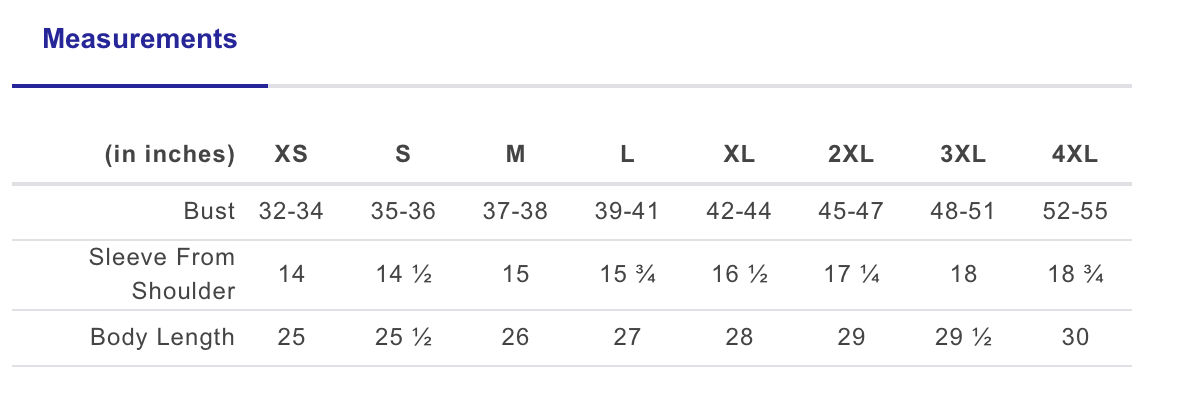
Task: Click the (in inches) header label
Action: (x=170, y=155)
